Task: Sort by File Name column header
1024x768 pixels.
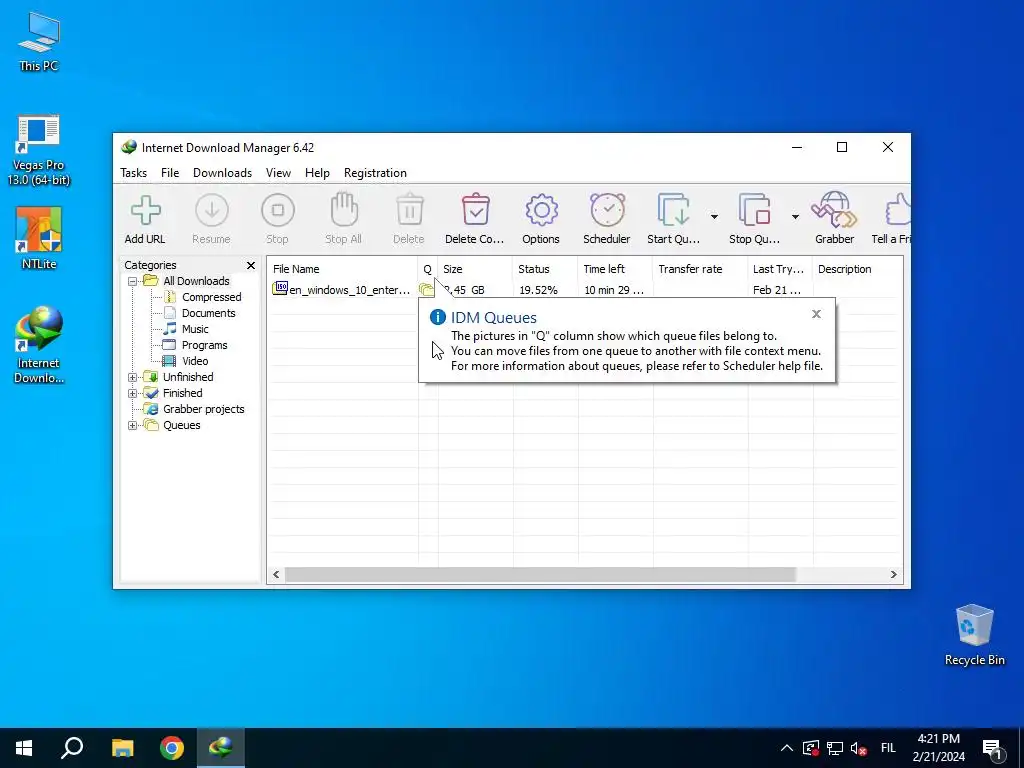Action: pos(343,269)
